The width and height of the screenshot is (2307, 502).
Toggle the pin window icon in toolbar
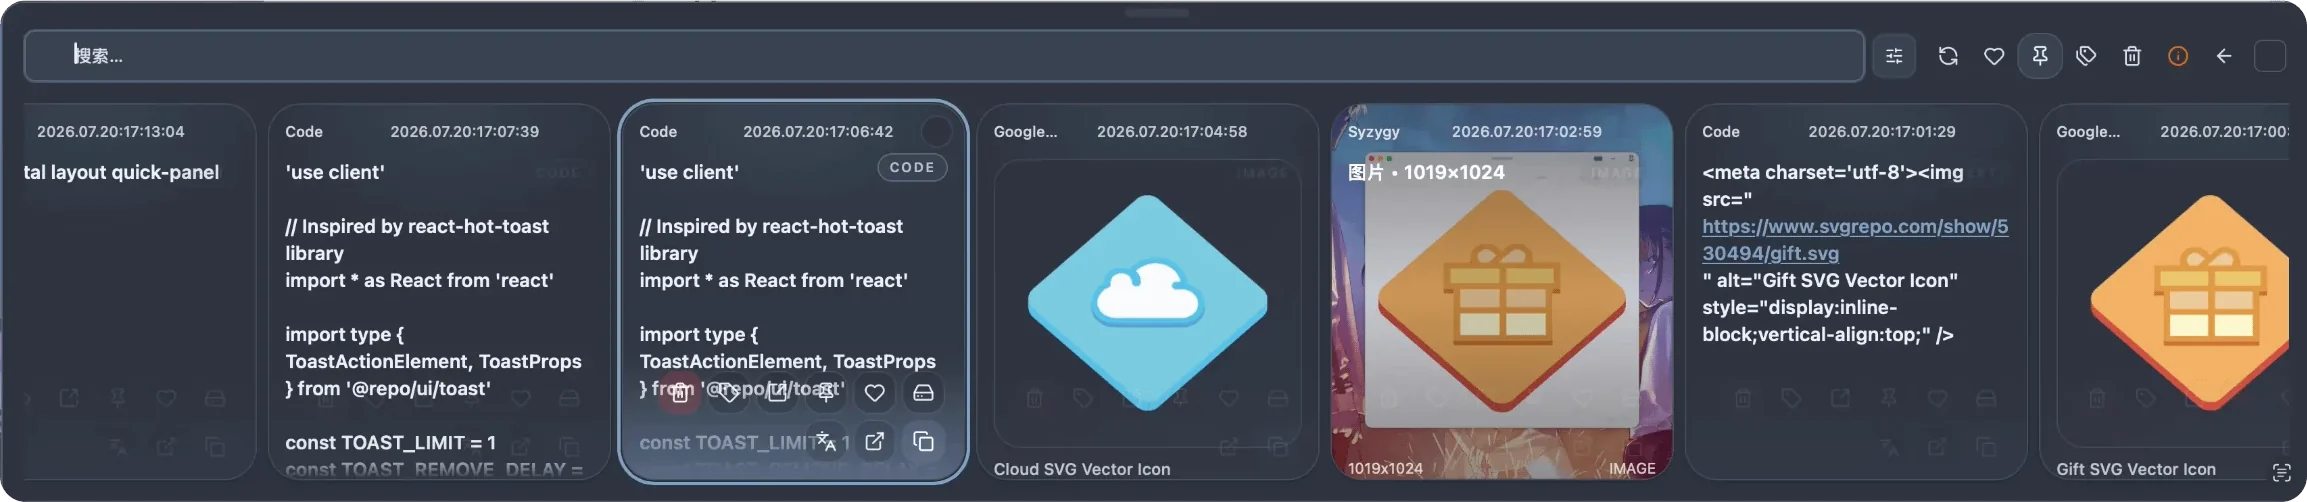tap(2040, 56)
